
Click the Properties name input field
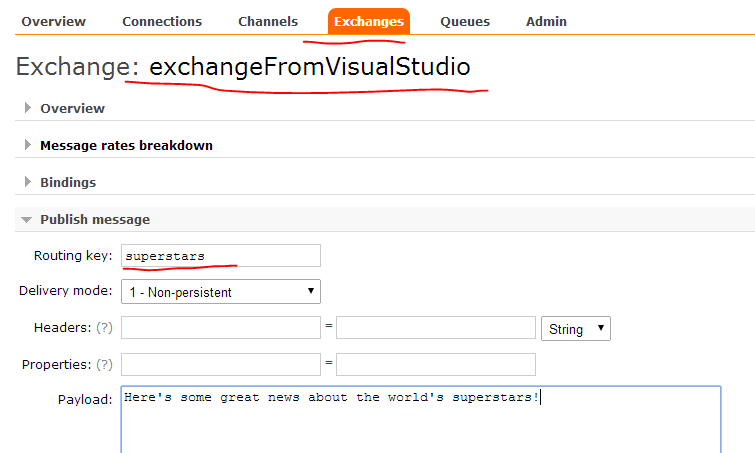click(x=220, y=364)
